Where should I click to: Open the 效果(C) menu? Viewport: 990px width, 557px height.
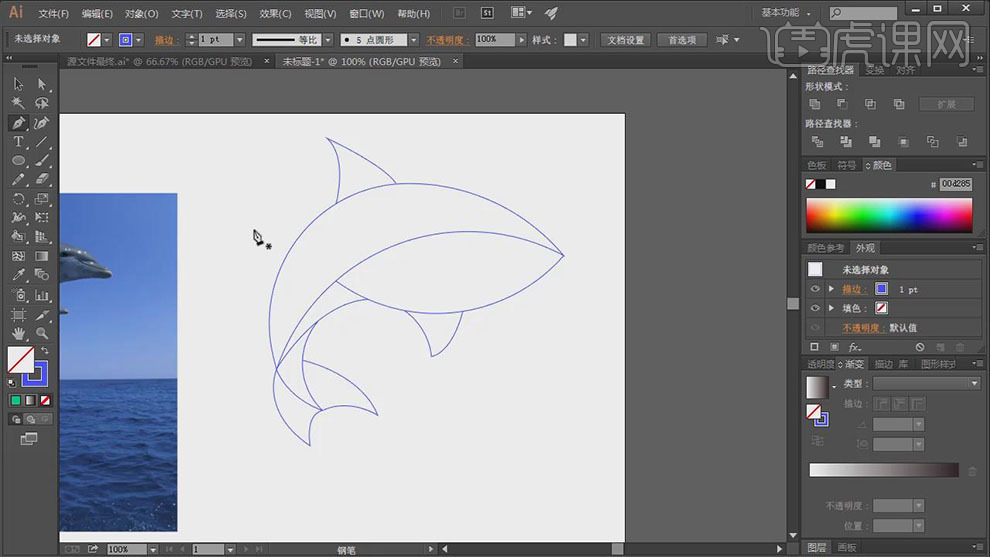click(275, 14)
